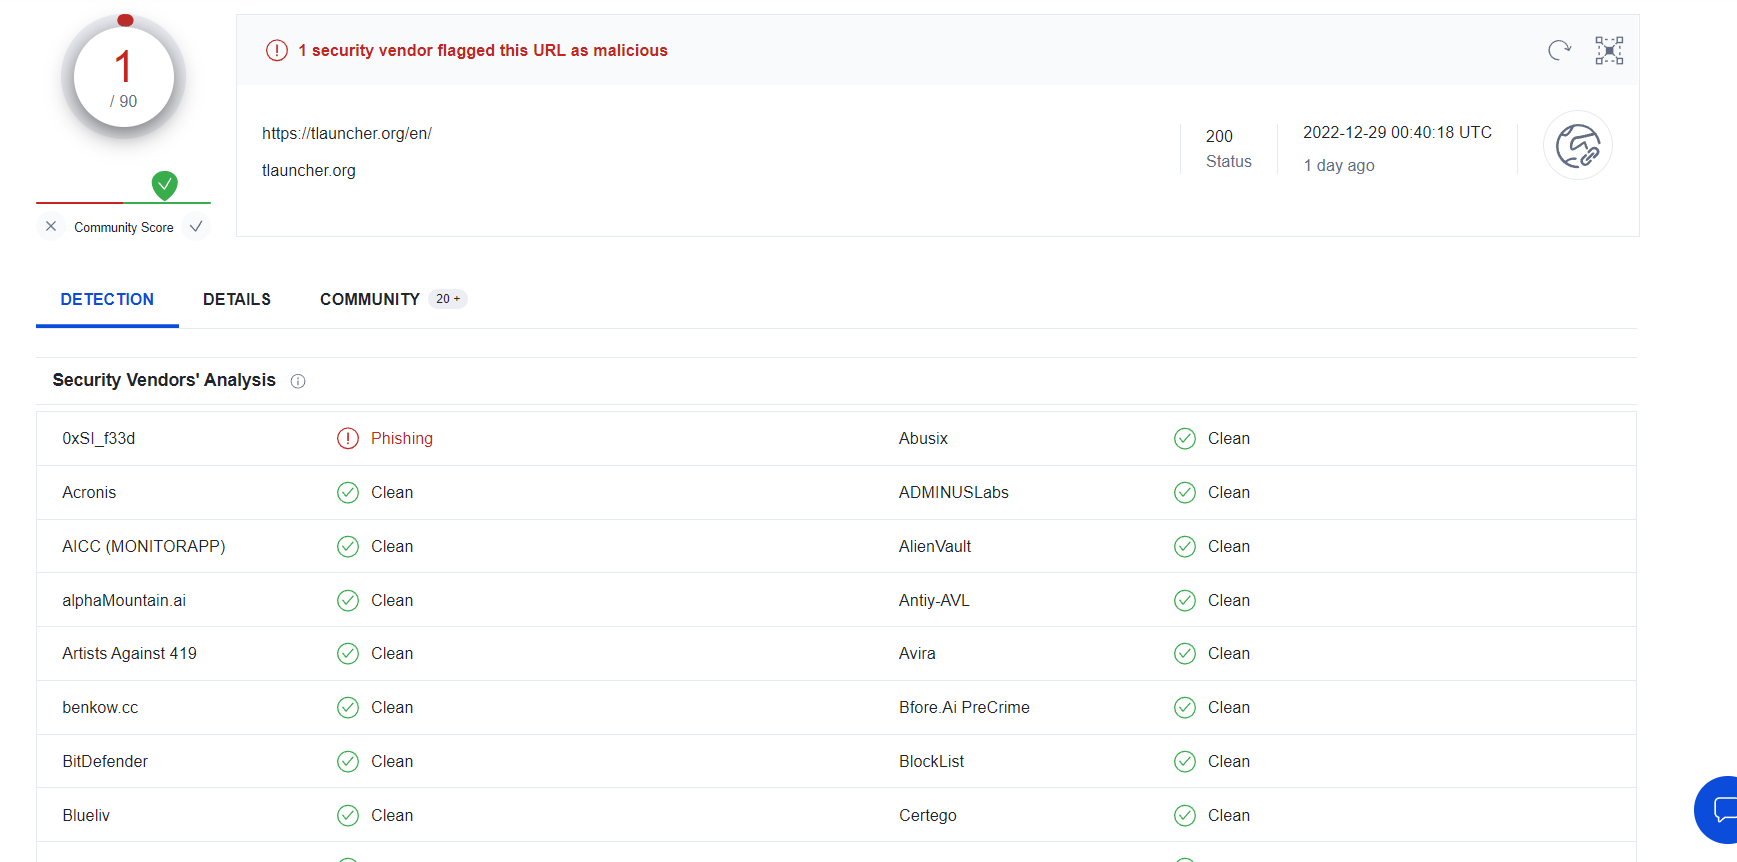Click clean check icon for BlockList
1737x862 pixels.
click(1185, 762)
